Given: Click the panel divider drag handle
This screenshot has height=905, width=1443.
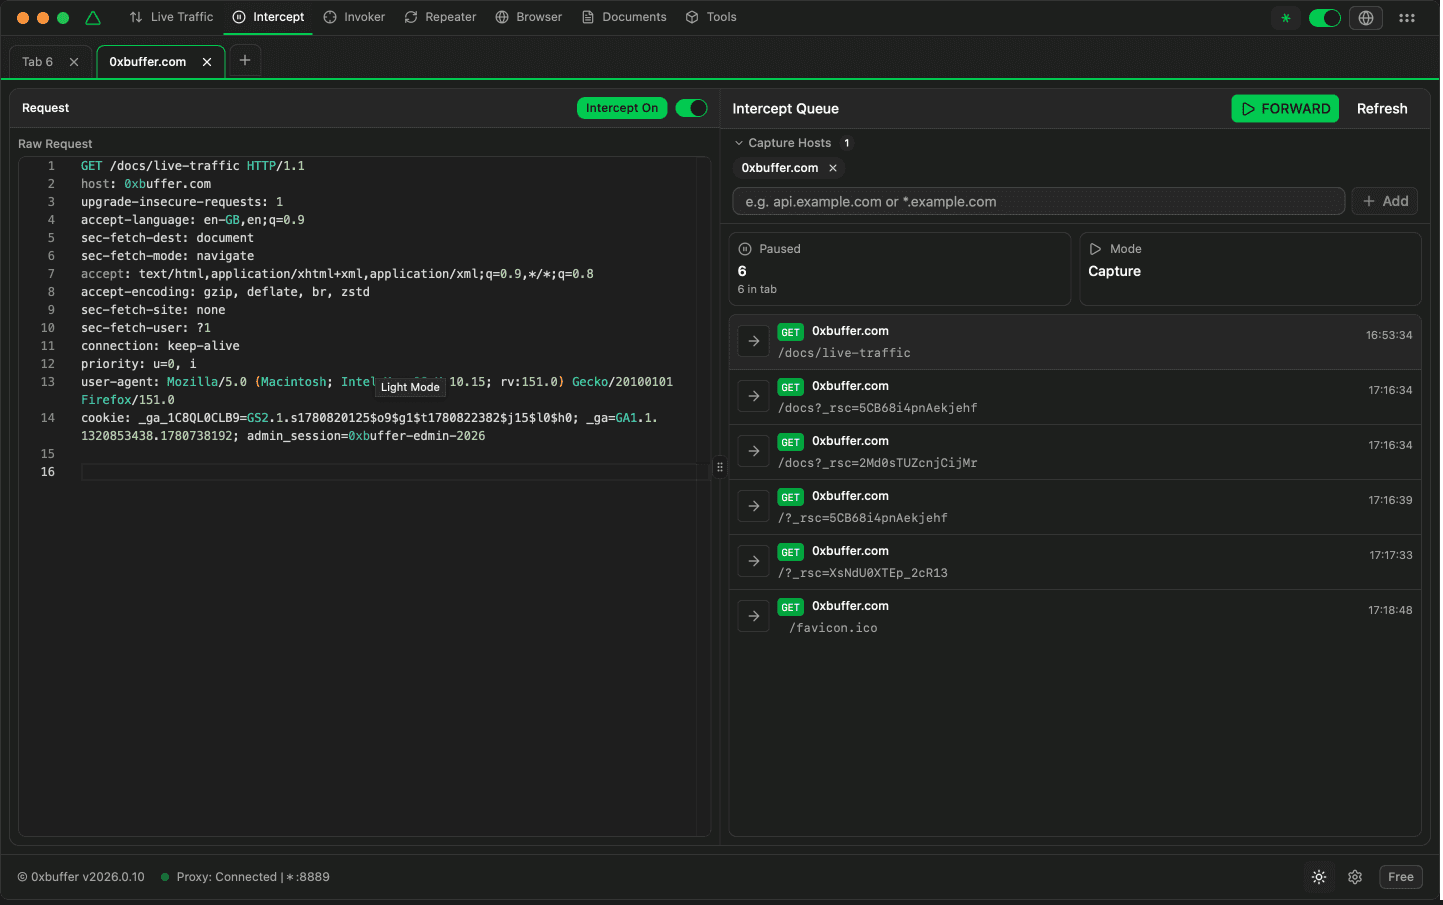Looking at the screenshot, I should click(x=719, y=467).
